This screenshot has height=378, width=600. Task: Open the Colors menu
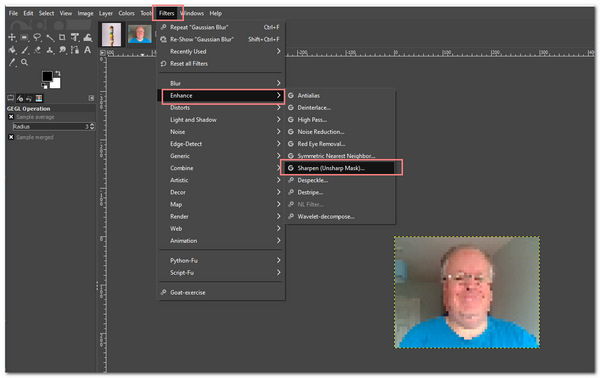point(126,13)
